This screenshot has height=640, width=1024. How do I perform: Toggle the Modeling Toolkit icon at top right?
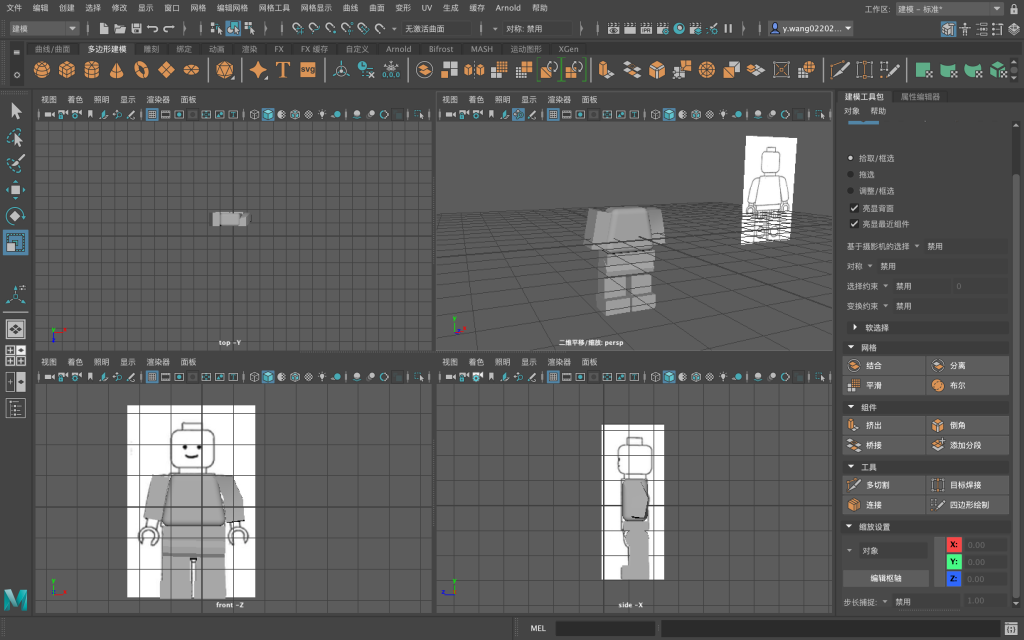(948, 29)
